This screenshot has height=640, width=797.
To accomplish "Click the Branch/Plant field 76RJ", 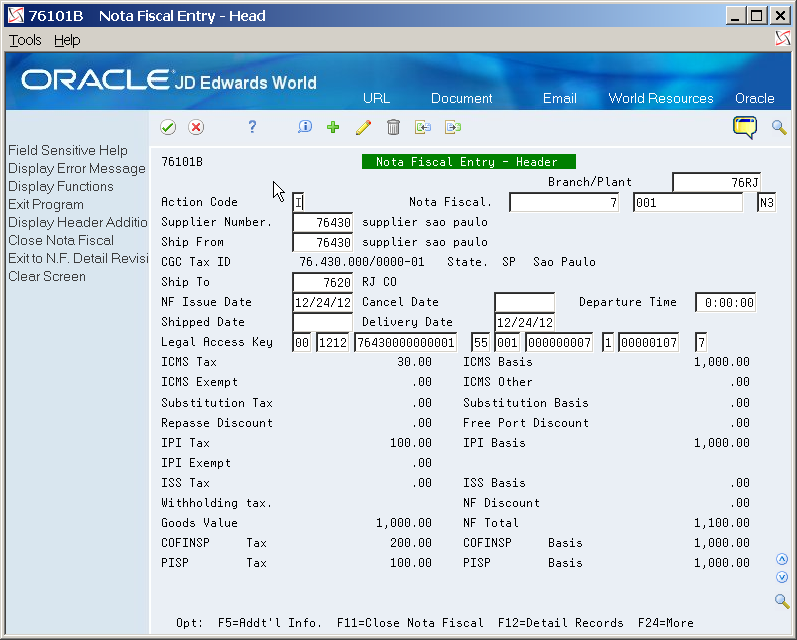I will [x=717, y=182].
